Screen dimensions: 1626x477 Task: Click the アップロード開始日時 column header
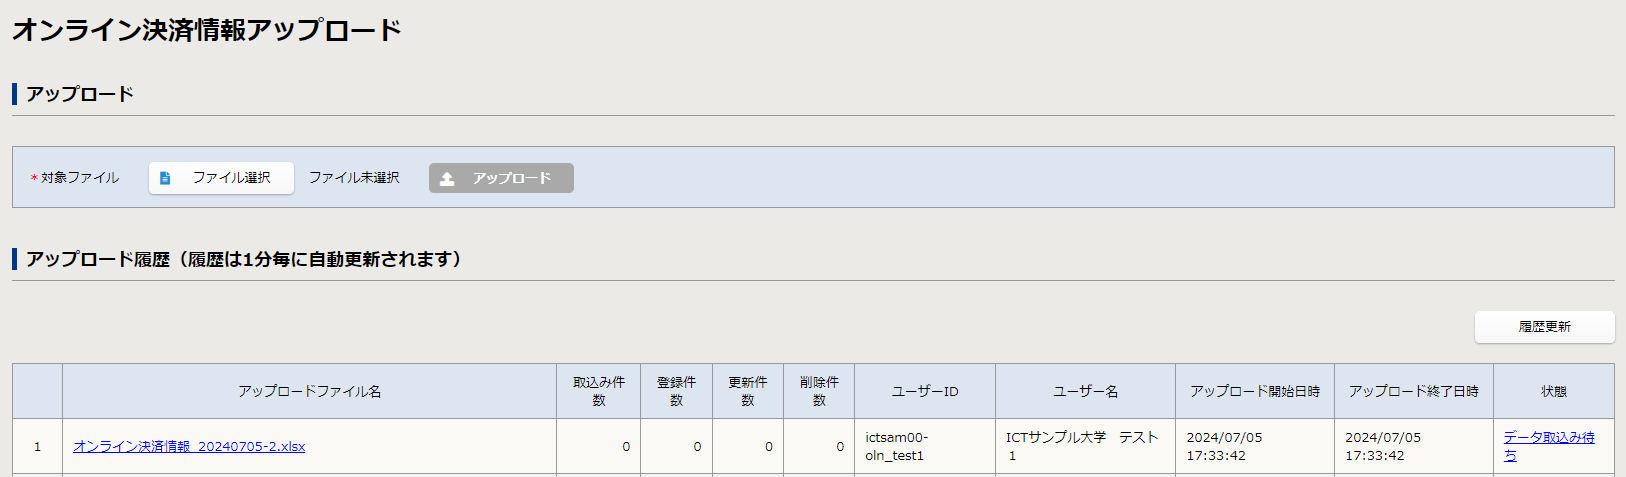[x=1254, y=392]
